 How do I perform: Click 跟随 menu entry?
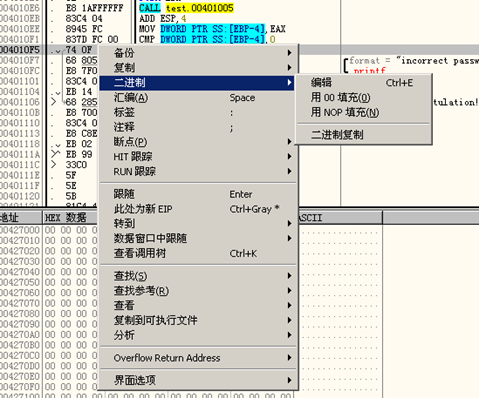(197, 194)
